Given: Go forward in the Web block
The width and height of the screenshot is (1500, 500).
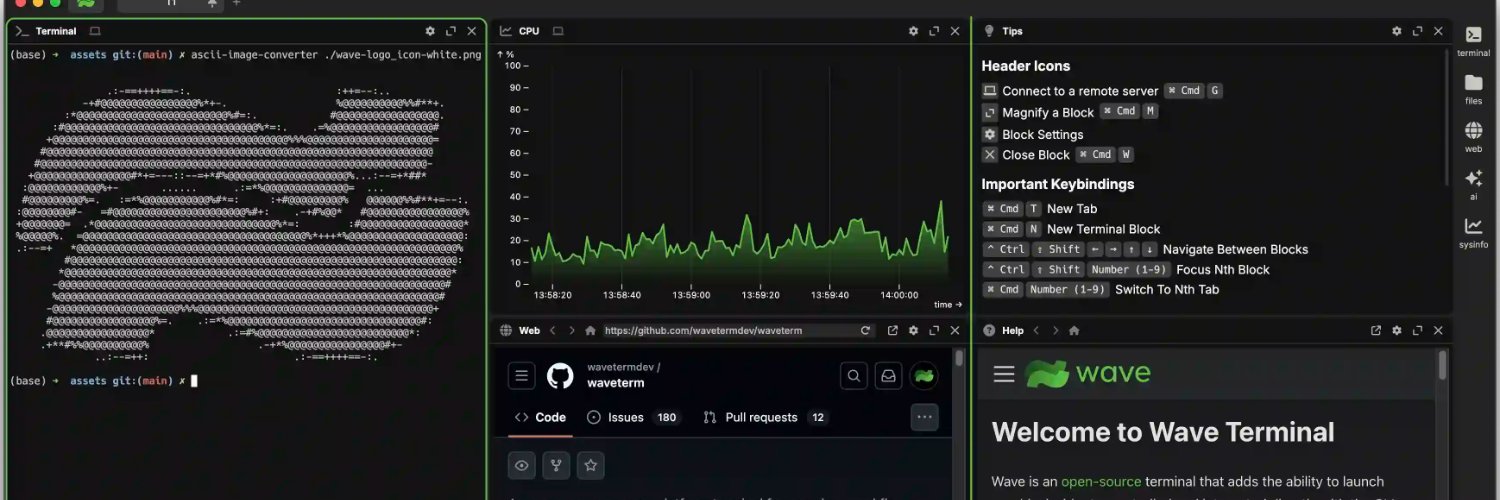Looking at the screenshot, I should [x=572, y=330].
